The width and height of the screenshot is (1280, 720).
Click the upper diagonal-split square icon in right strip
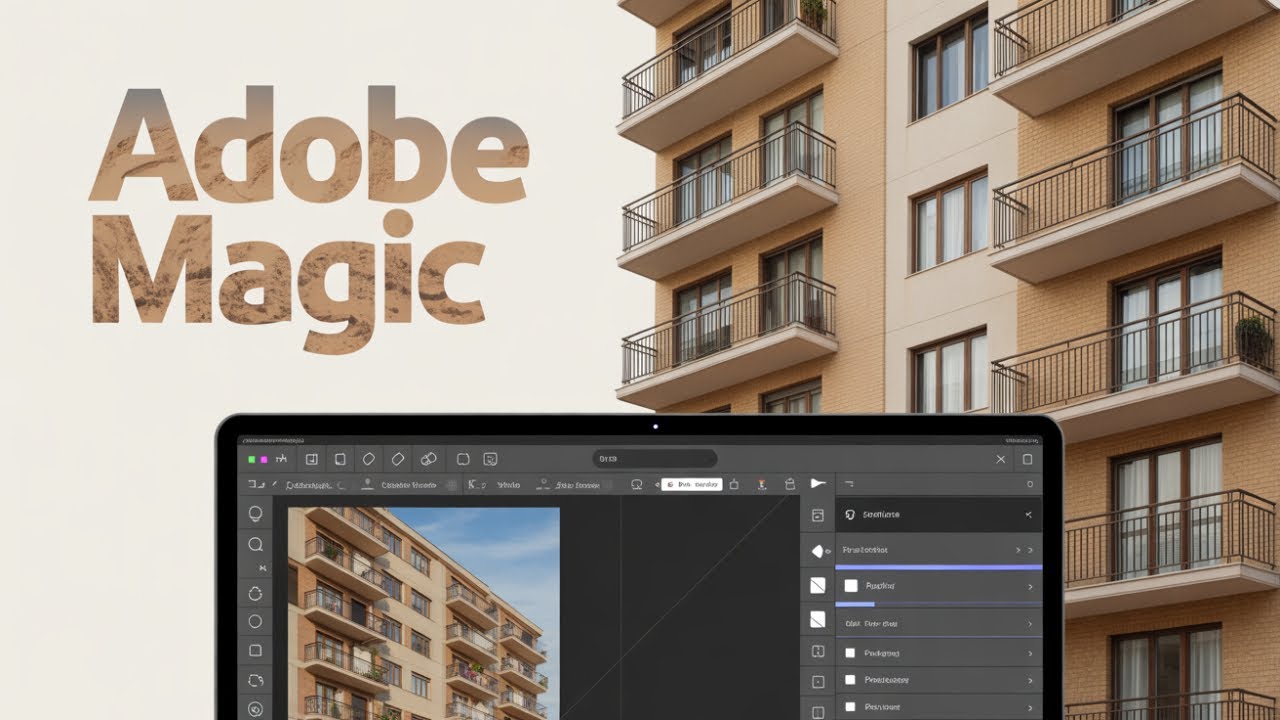[x=818, y=585]
